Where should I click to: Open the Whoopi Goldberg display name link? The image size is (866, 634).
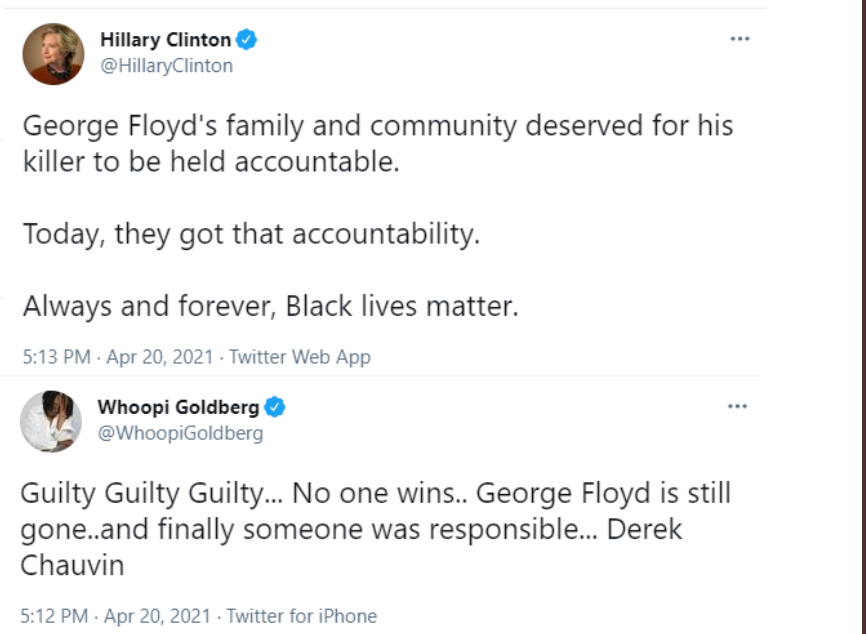pyautogui.click(x=178, y=407)
